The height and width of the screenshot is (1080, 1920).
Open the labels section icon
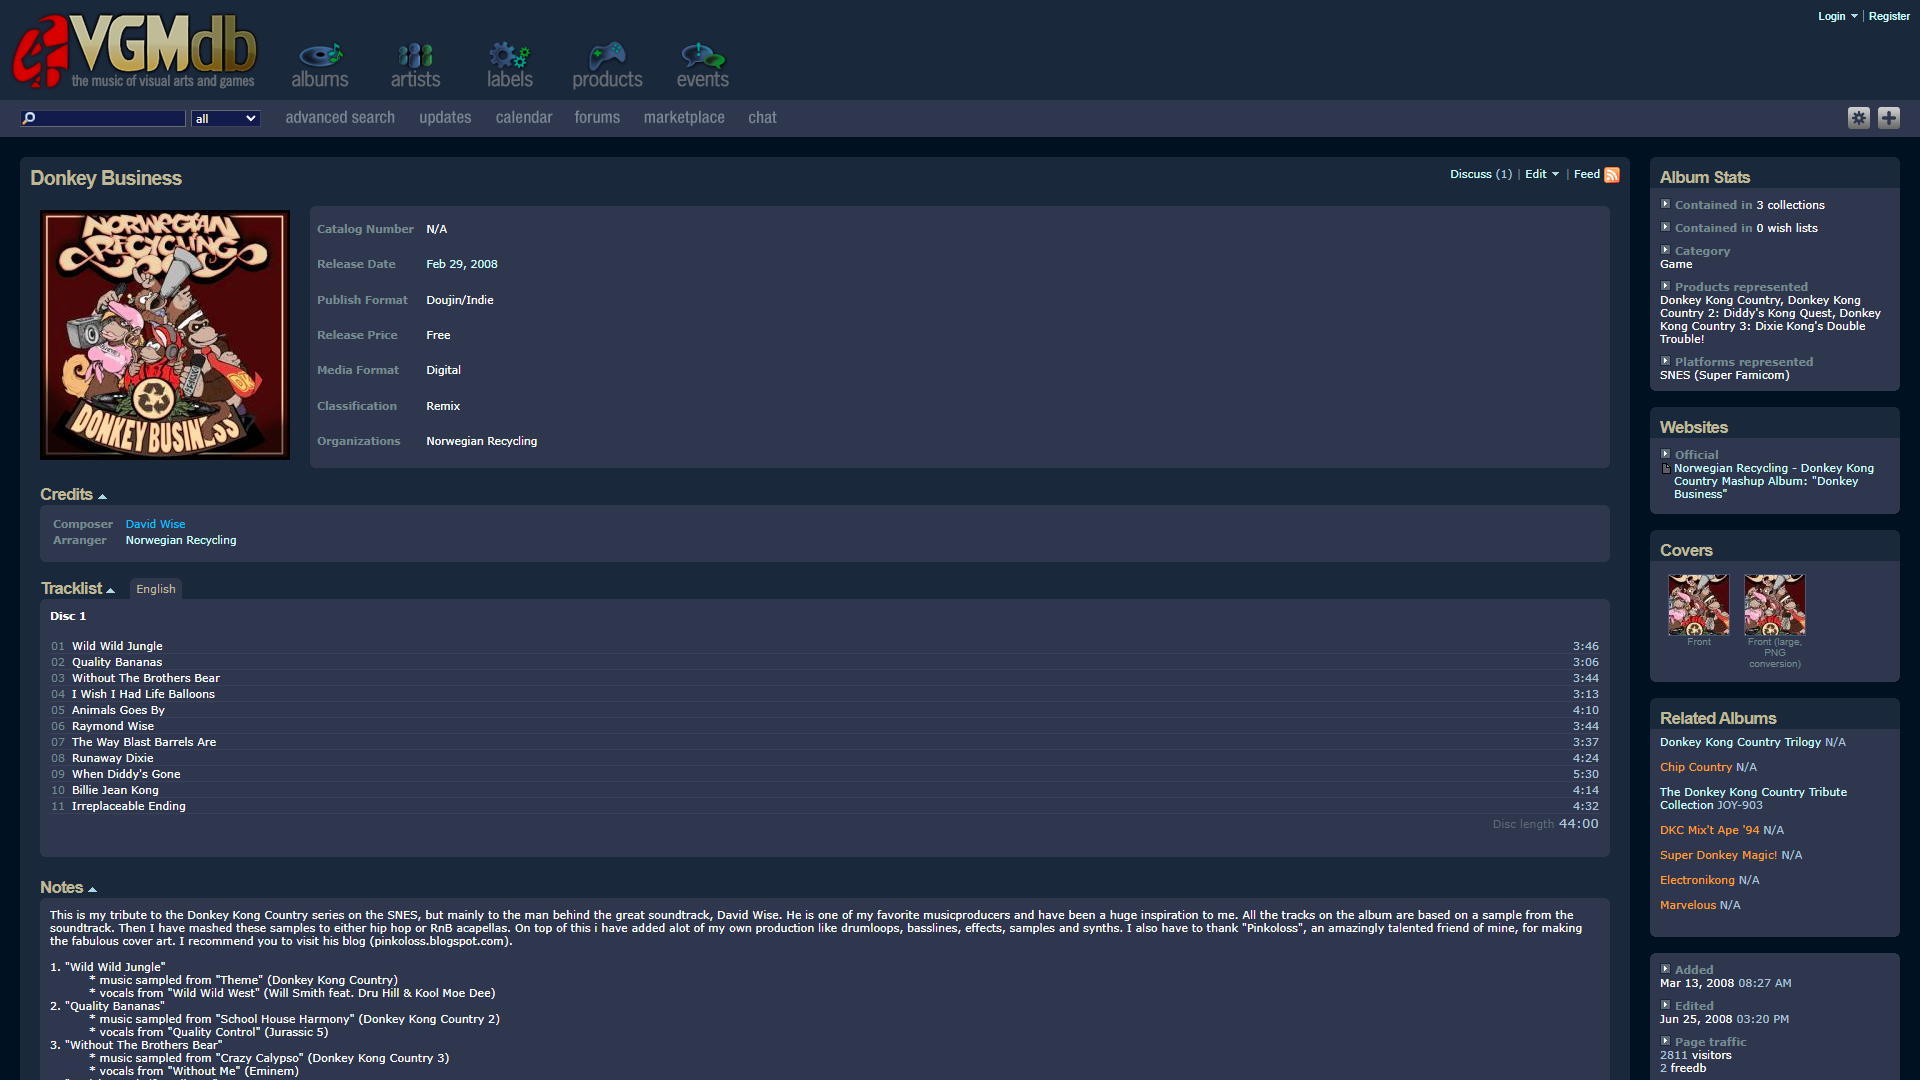pos(510,66)
